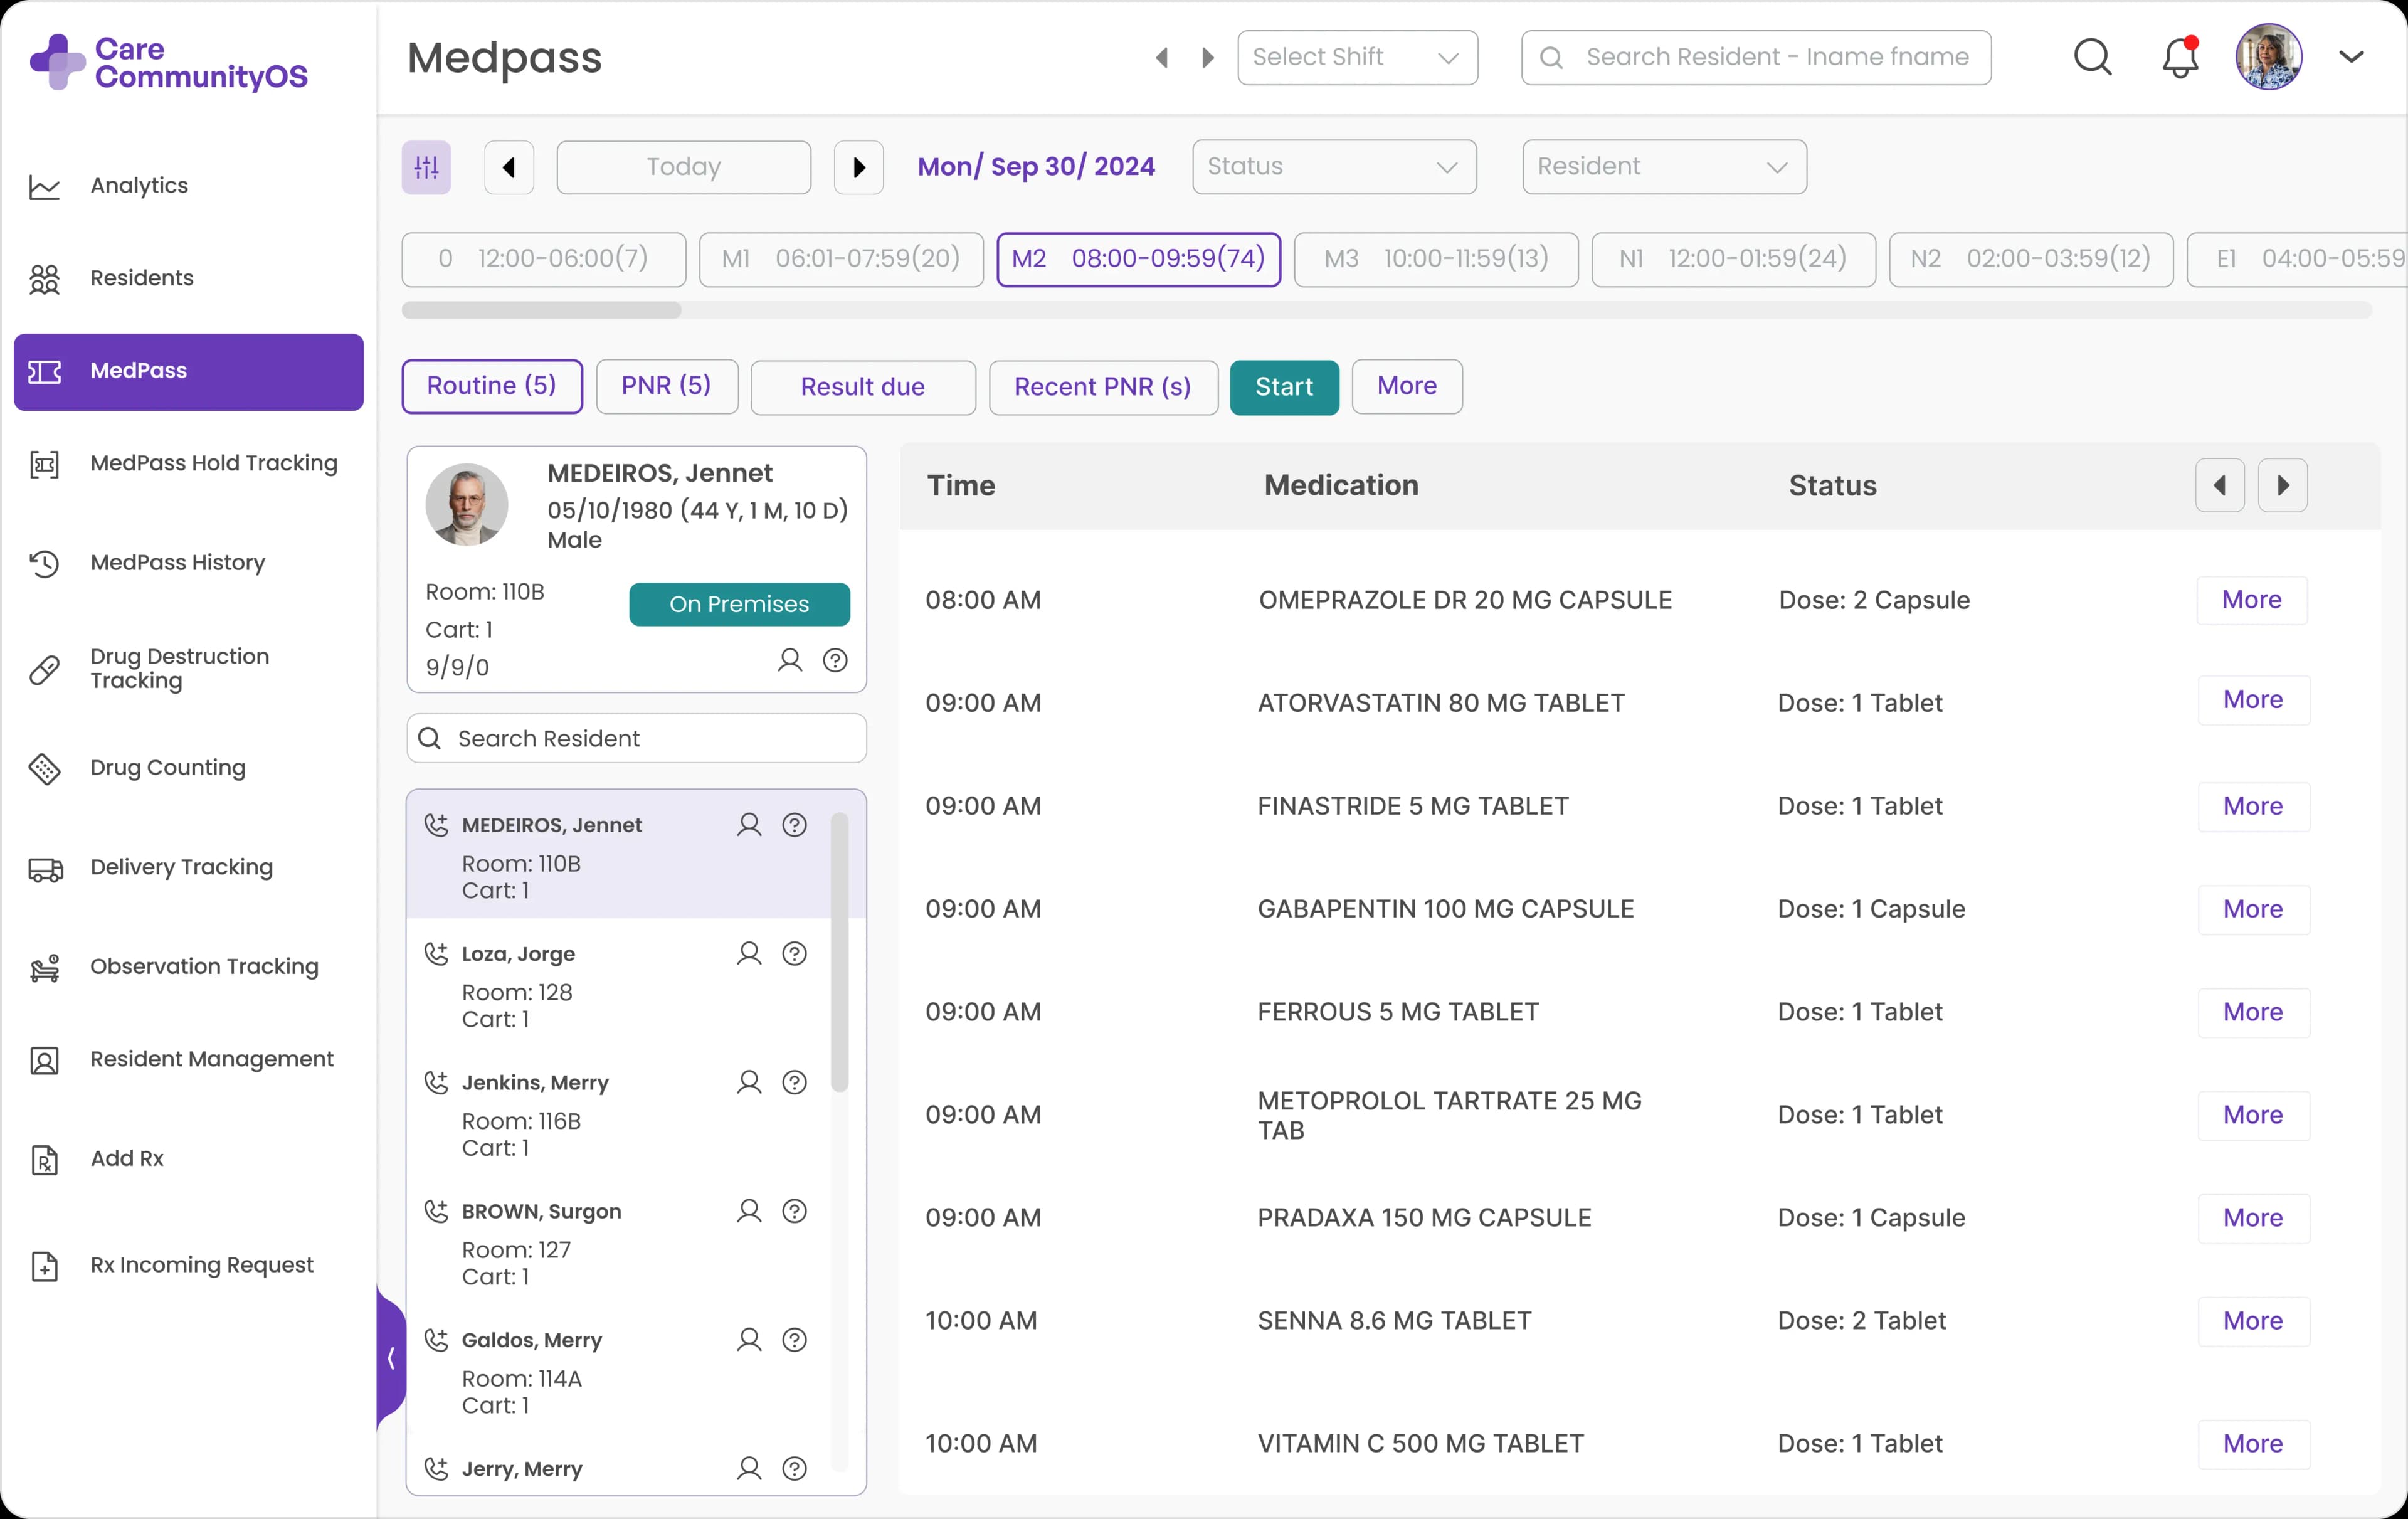Click the help icon in MEDEIROS profile card
The image size is (2408, 1519).
(x=835, y=660)
